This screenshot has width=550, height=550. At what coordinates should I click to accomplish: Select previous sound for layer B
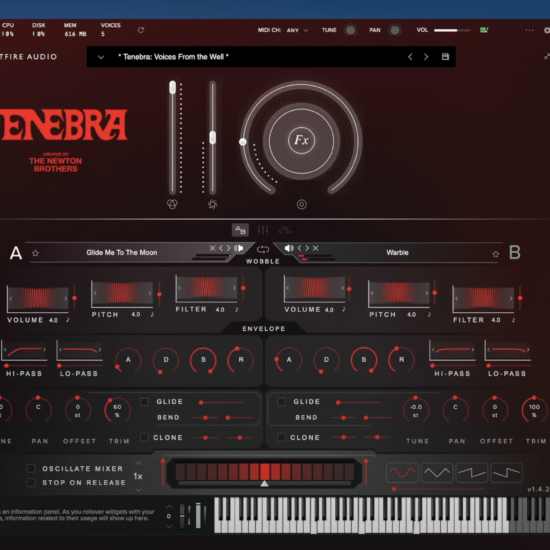[300, 248]
